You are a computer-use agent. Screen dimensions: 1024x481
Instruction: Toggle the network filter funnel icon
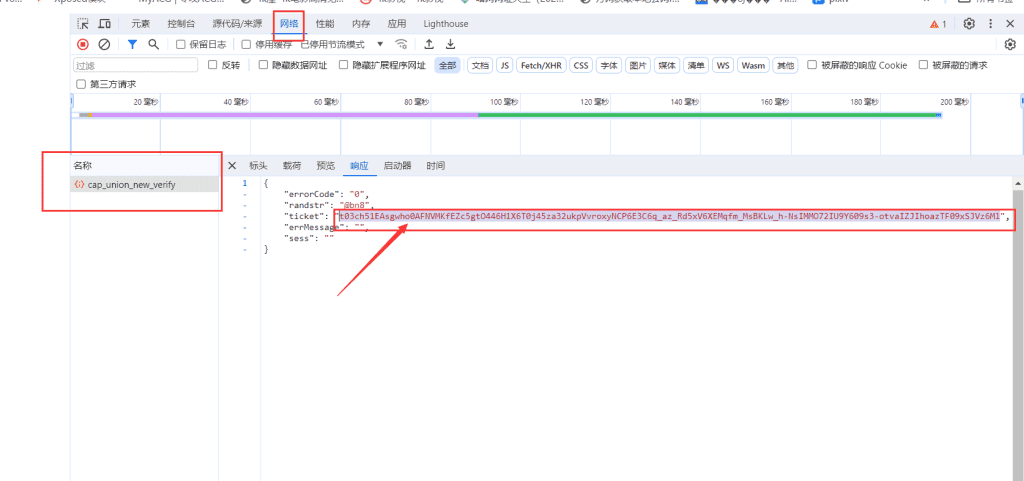(132, 44)
